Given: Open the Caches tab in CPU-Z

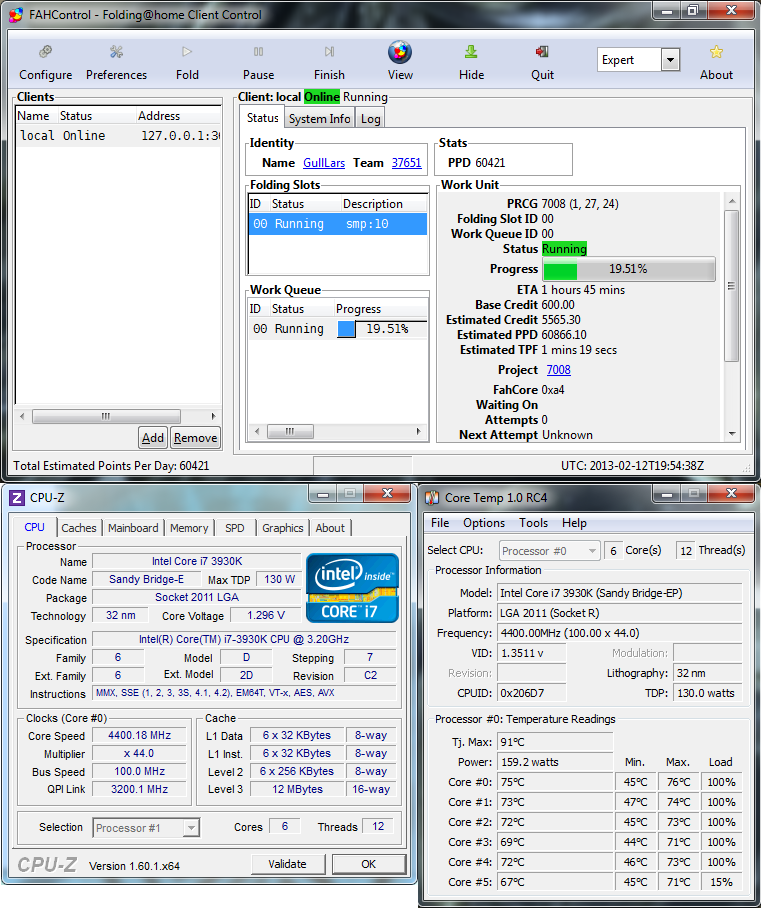Looking at the screenshot, I should pos(79,528).
